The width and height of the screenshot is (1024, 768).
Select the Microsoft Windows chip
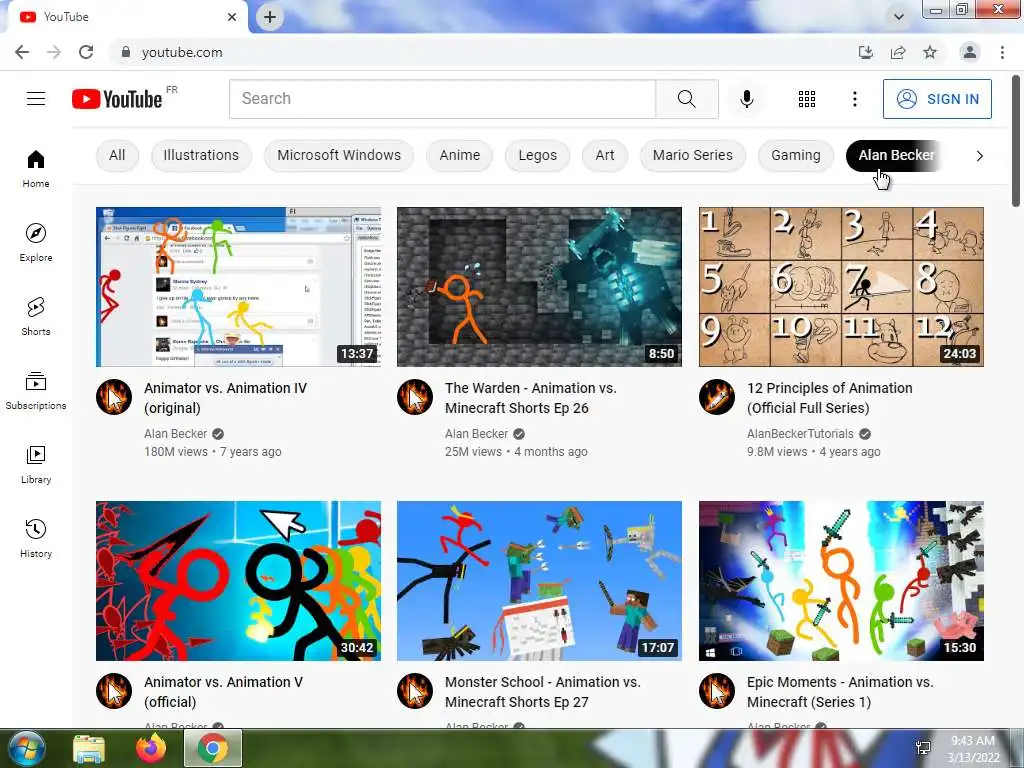(x=339, y=155)
